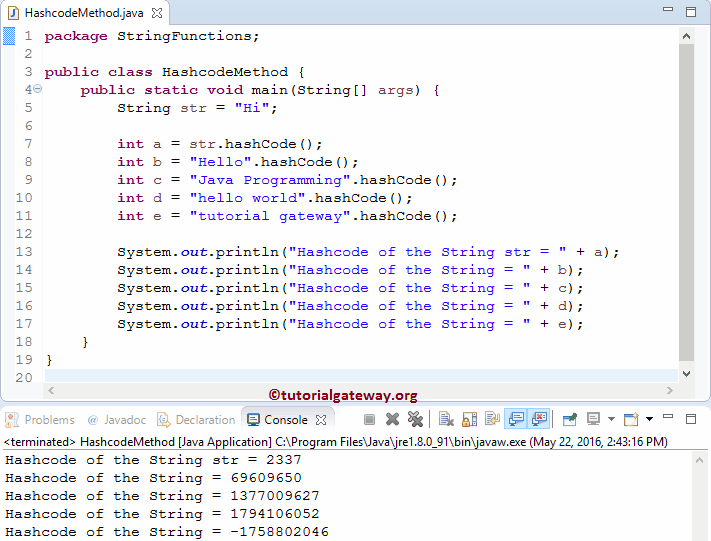Screen dimensions: 711x541
Task: Toggle Show Console on standard output change
Action: [516, 419]
